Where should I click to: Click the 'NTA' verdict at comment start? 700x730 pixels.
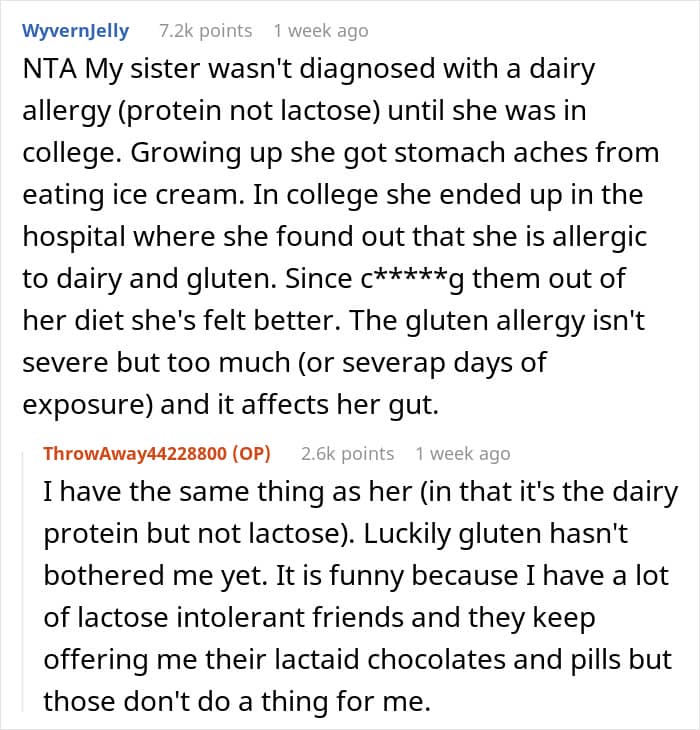point(49,69)
